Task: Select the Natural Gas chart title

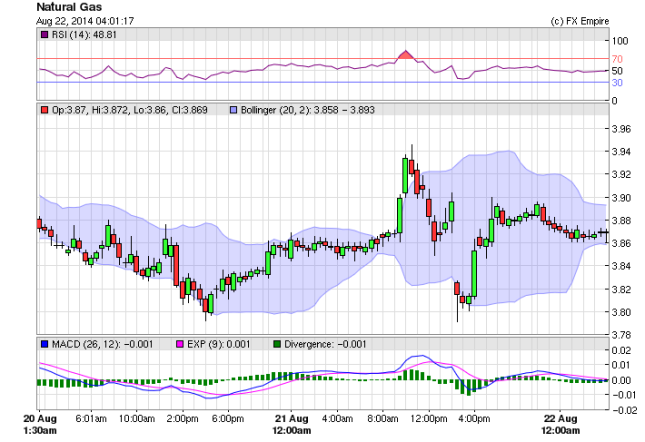Action: pos(69,7)
